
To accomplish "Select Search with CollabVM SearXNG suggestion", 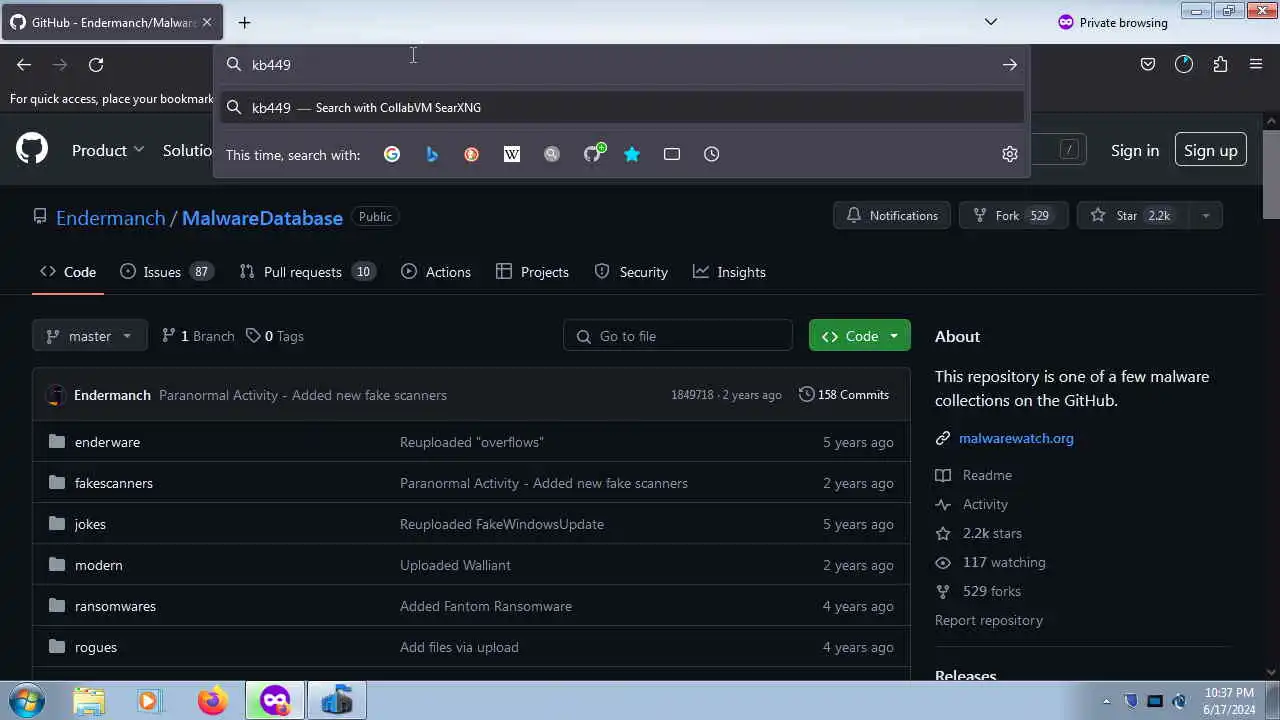I will (x=622, y=107).
